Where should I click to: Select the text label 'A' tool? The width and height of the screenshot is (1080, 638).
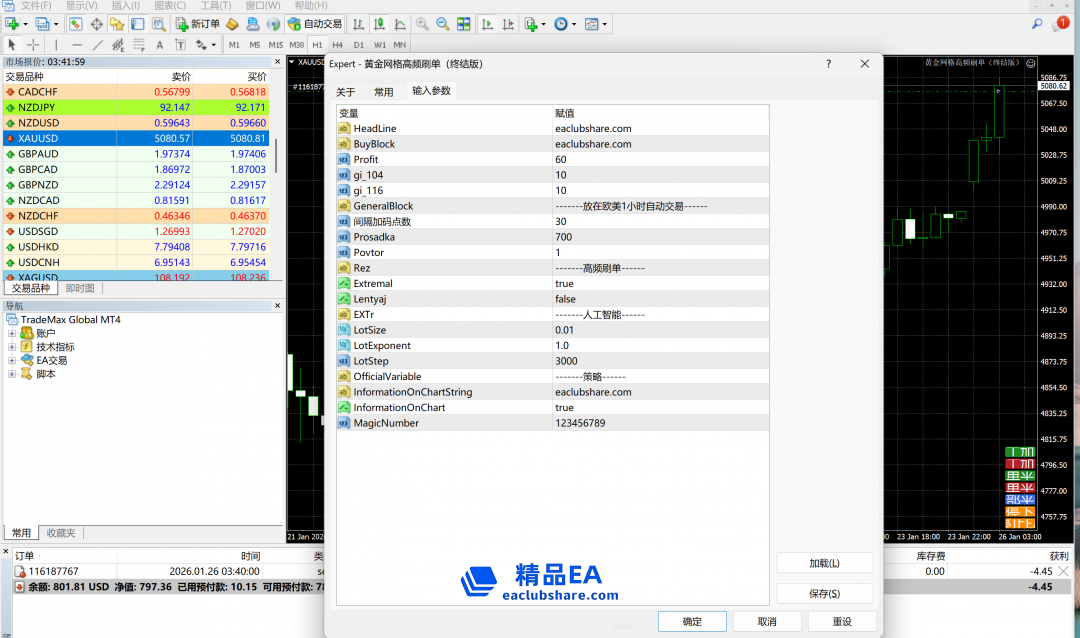(x=159, y=45)
